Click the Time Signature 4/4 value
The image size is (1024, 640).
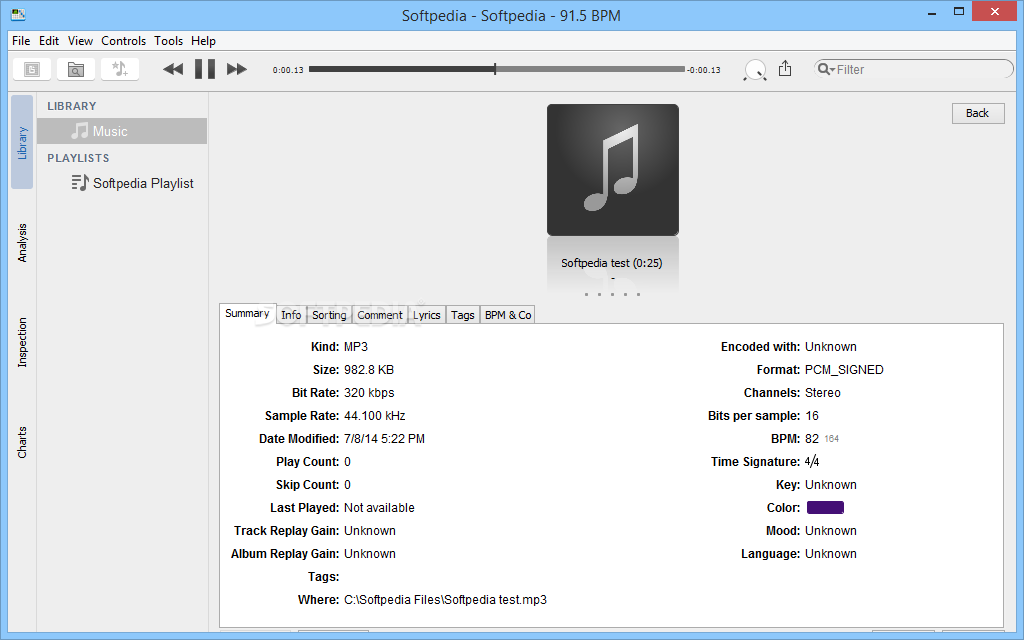[x=812, y=462]
